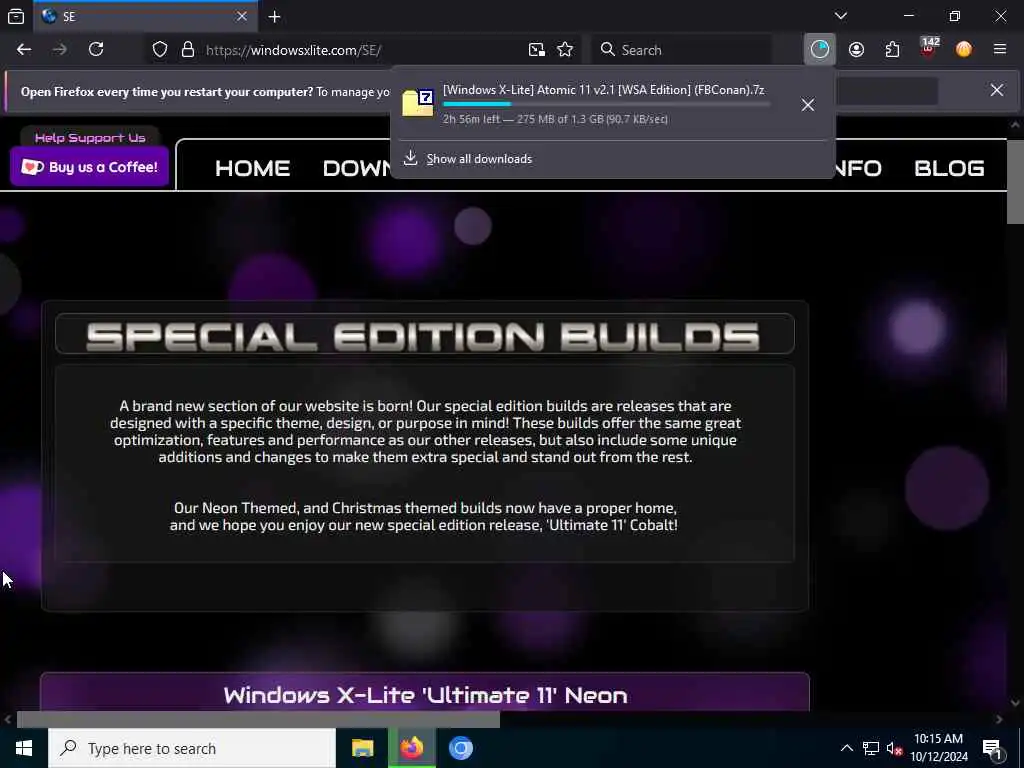View site security padlock info

click(188, 50)
